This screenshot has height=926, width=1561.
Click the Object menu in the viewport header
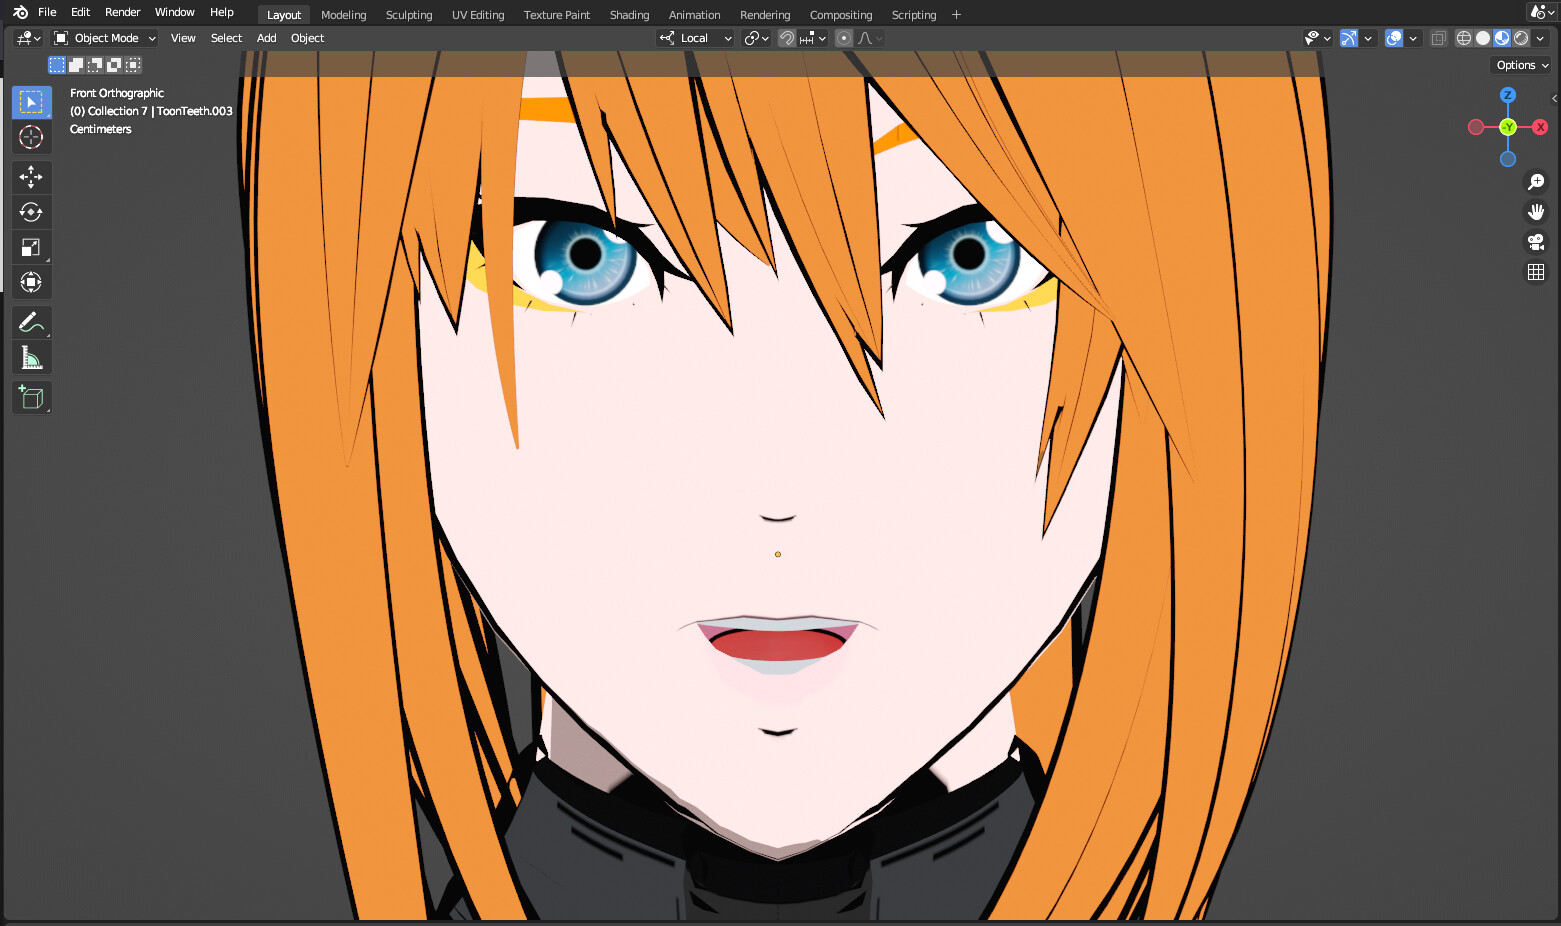(307, 38)
